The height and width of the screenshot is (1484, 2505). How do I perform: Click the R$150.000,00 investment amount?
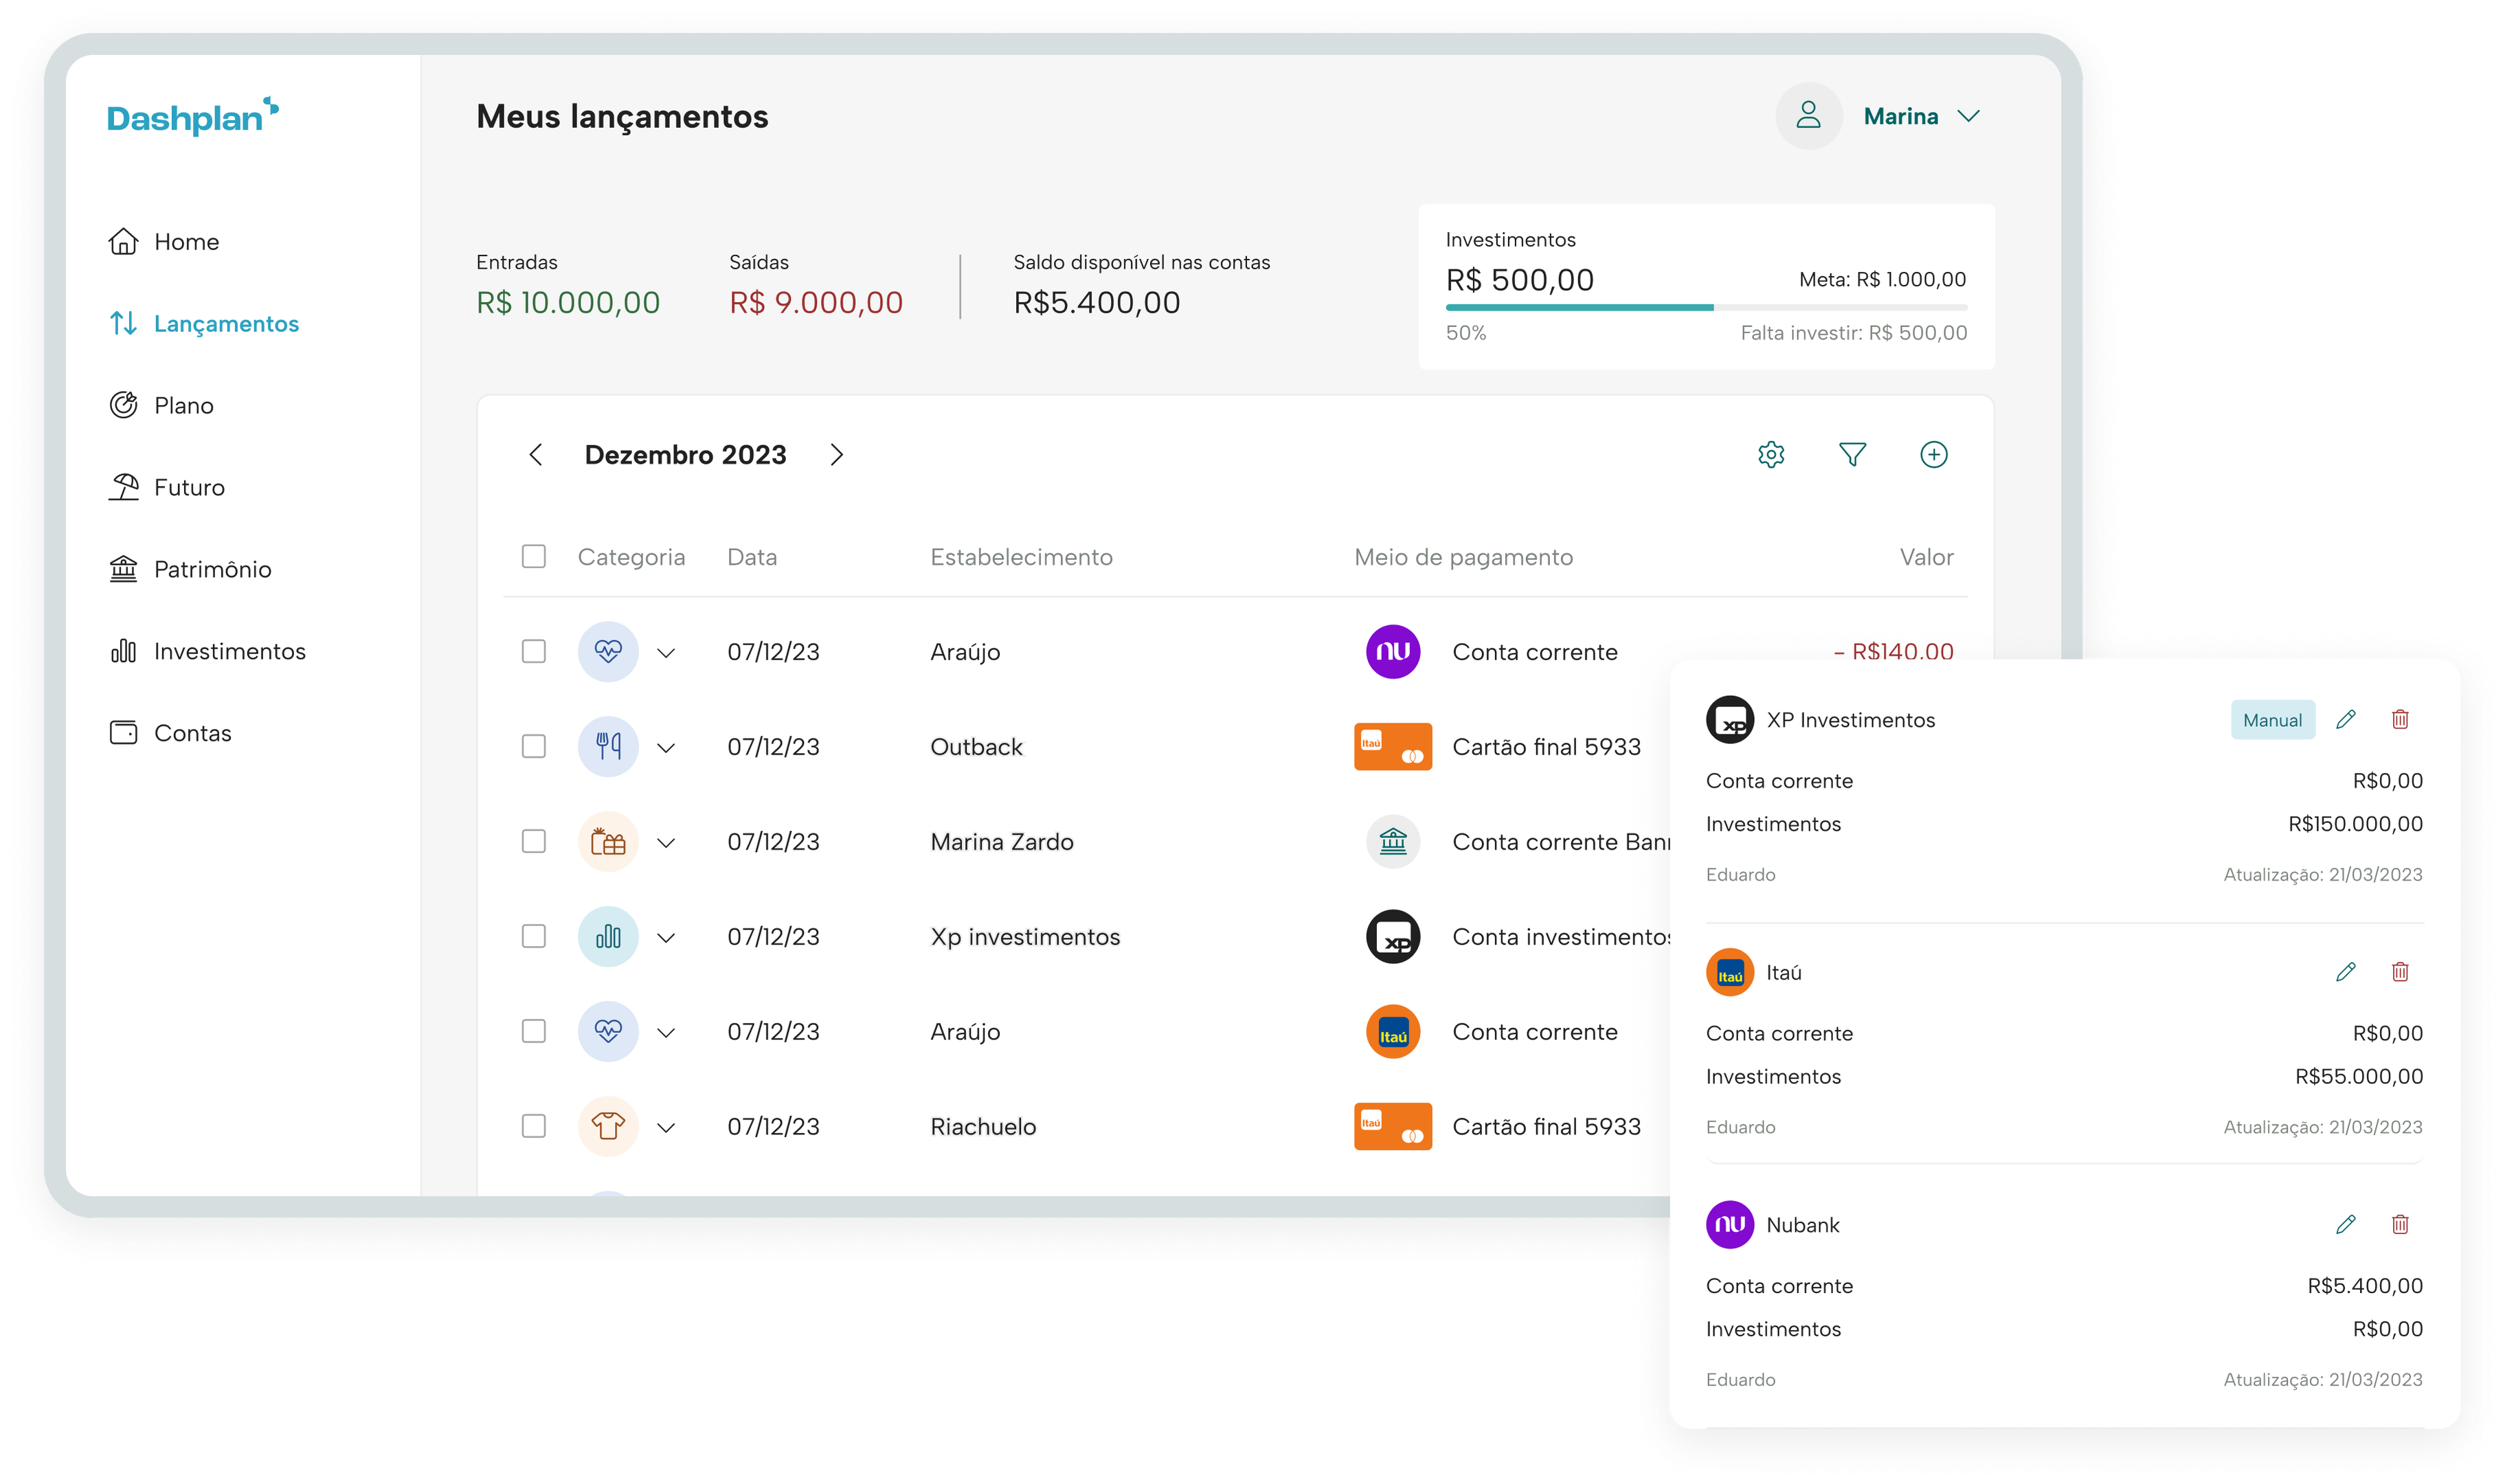tap(2355, 824)
